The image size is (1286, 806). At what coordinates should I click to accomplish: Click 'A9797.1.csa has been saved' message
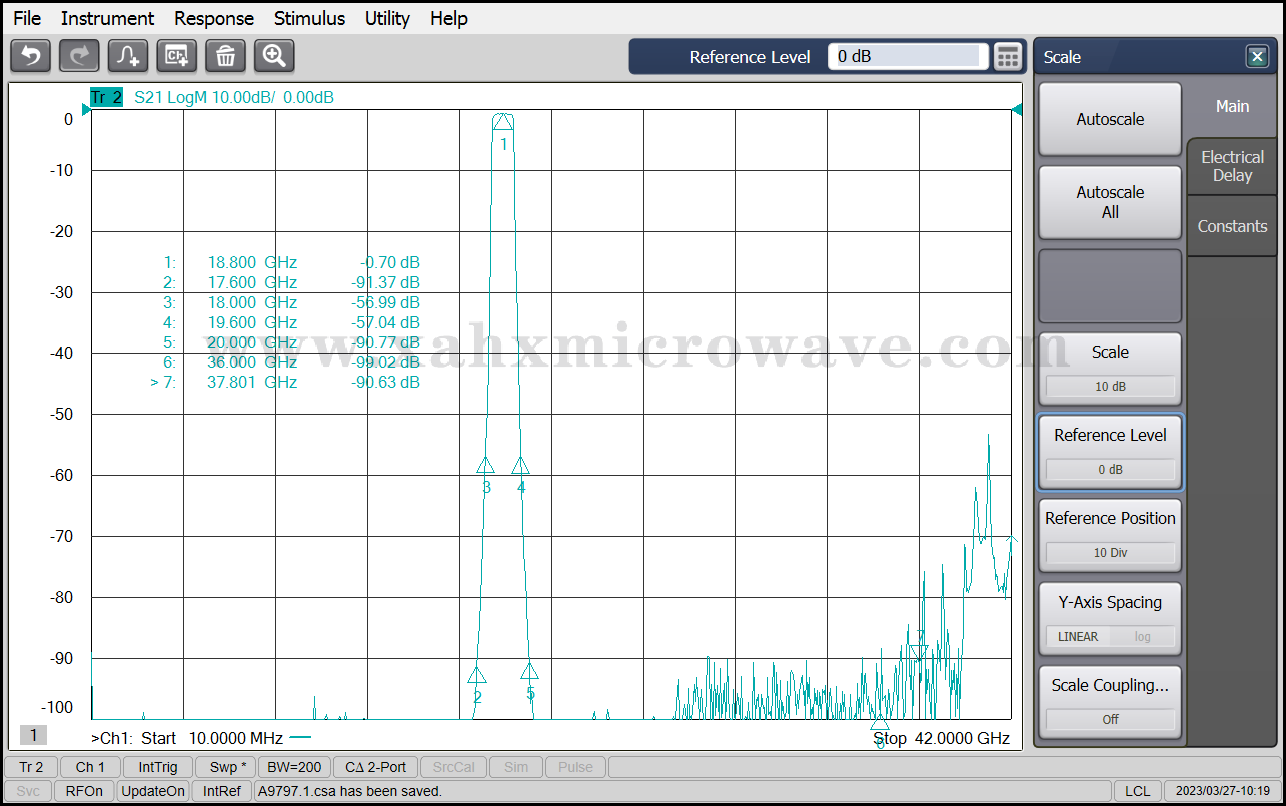click(349, 791)
